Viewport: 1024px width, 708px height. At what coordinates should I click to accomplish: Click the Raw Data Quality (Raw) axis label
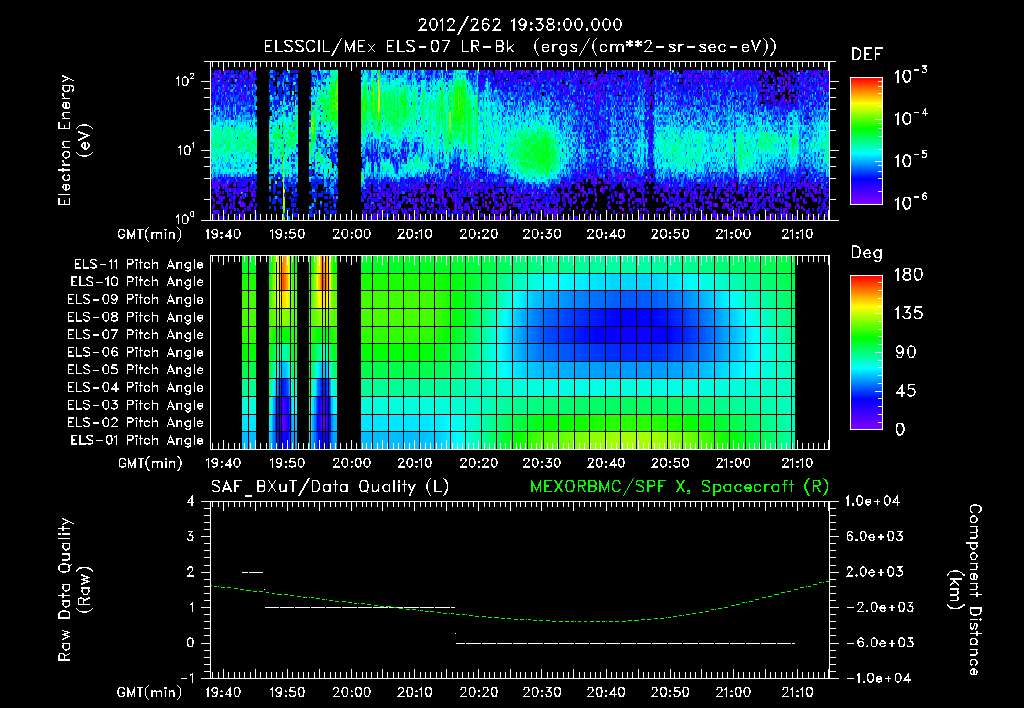pyautogui.click(x=74, y=590)
